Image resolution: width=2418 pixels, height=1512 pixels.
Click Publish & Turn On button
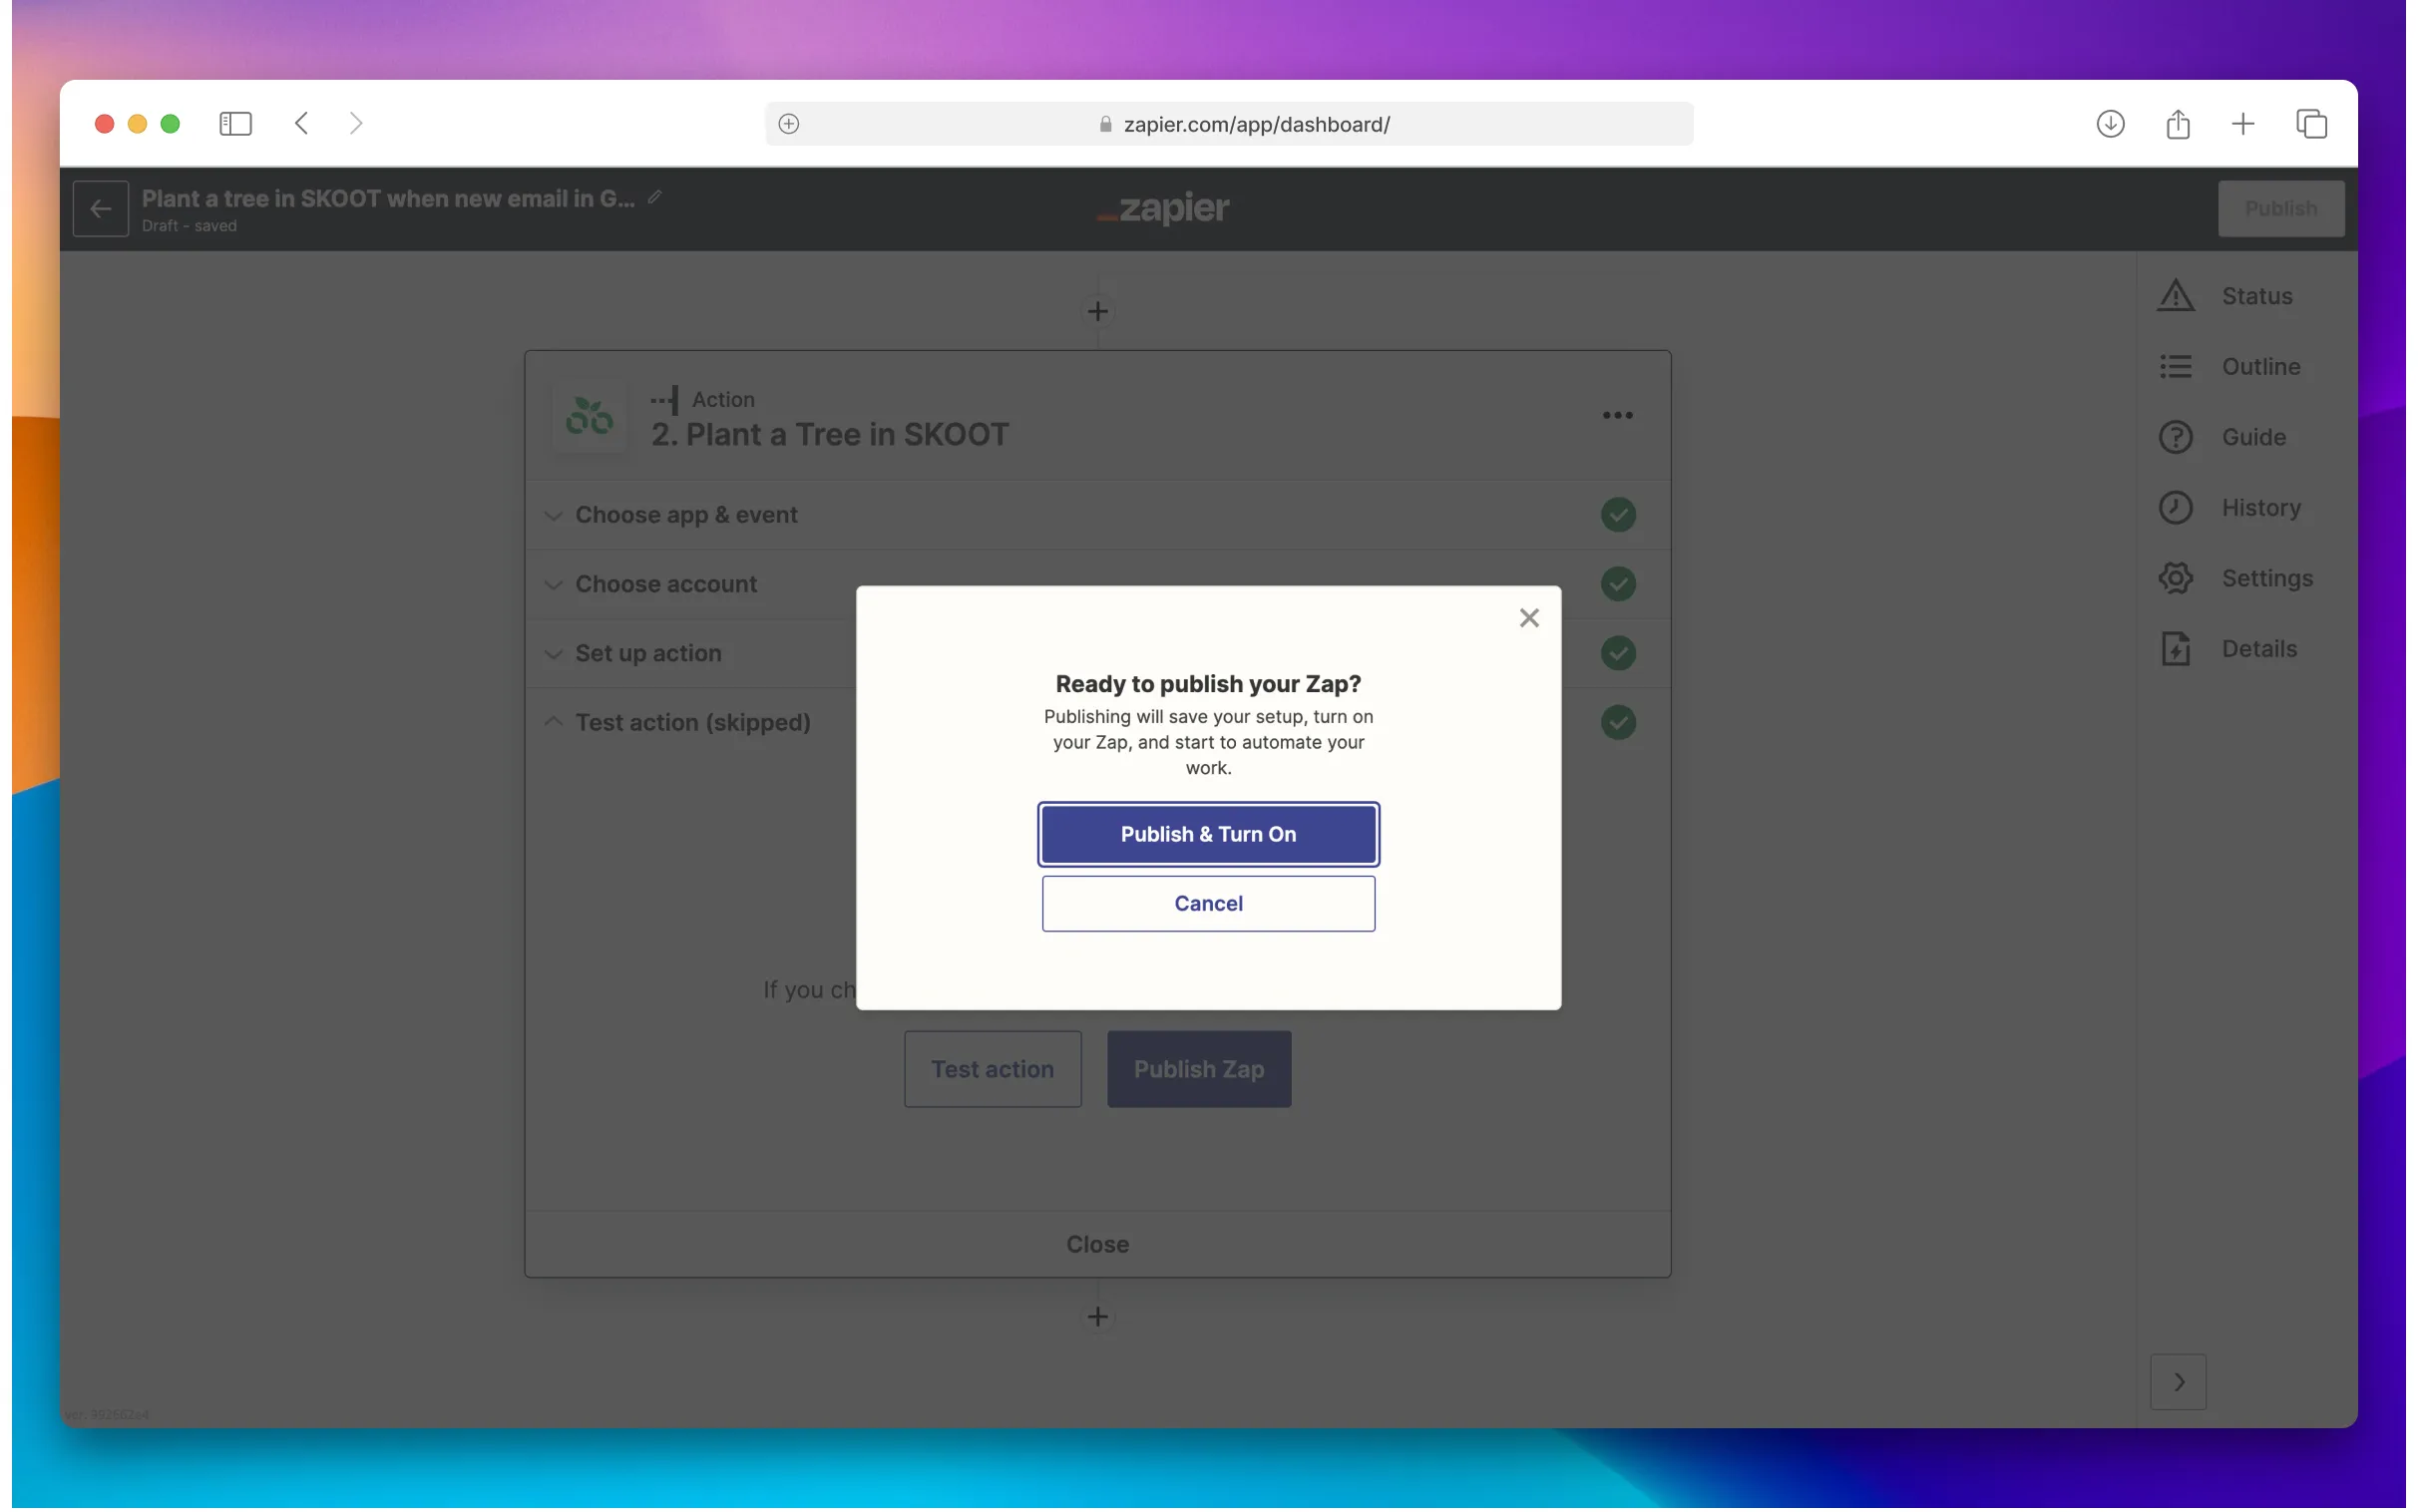click(1208, 834)
